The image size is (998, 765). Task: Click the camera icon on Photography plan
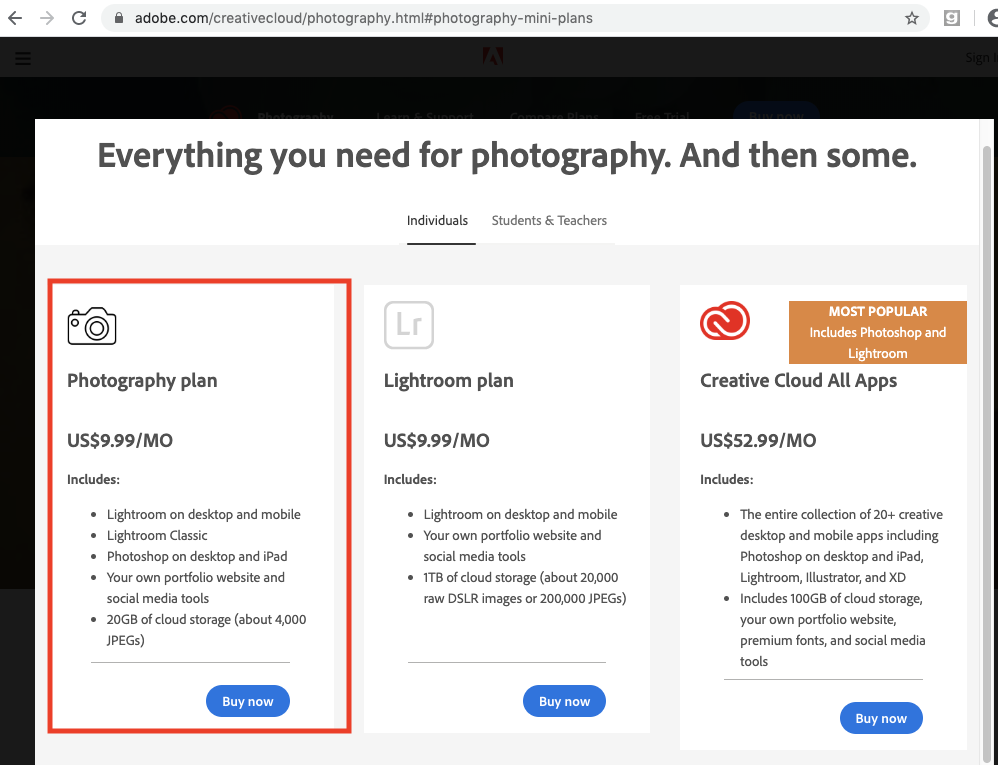[92, 326]
